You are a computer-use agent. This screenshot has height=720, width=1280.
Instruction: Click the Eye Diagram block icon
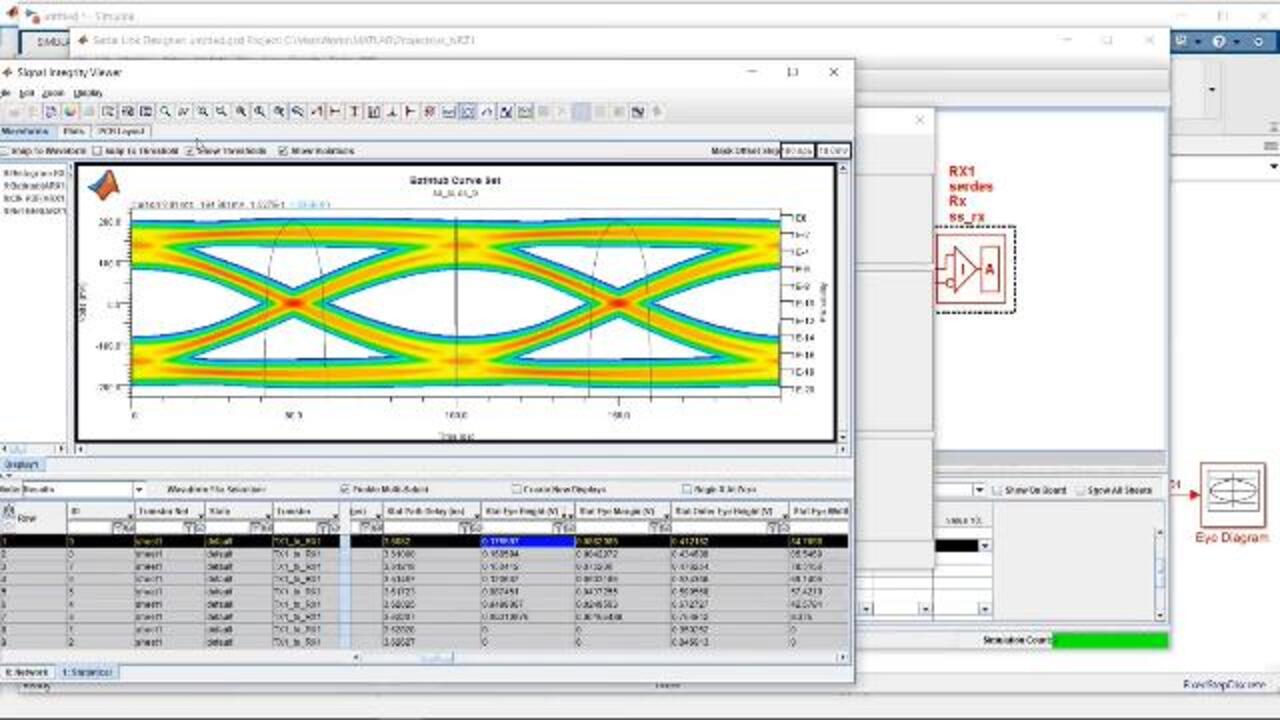pos(1232,495)
